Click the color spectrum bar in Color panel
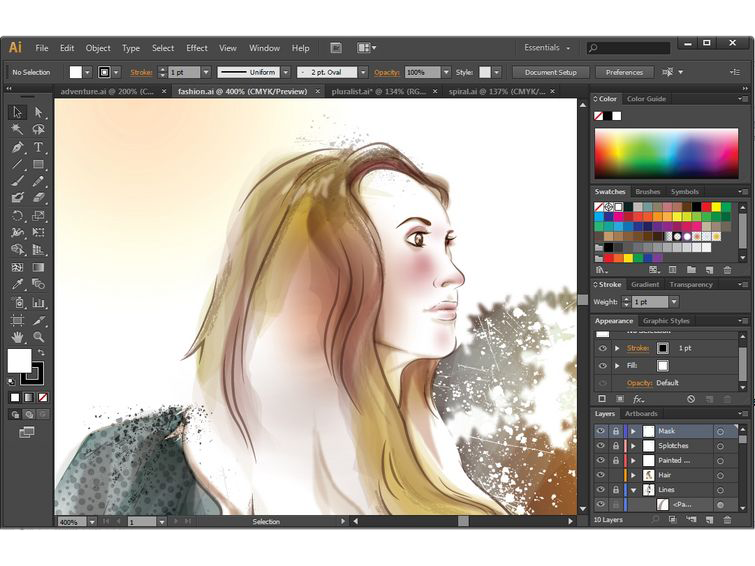The height and width of the screenshot is (566, 755). pyautogui.click(x=666, y=152)
